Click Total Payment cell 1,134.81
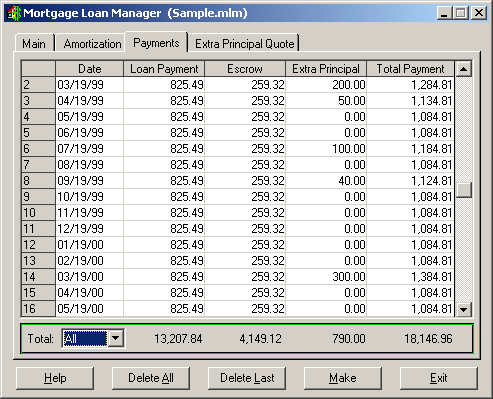The height and width of the screenshot is (399, 493). [x=410, y=101]
